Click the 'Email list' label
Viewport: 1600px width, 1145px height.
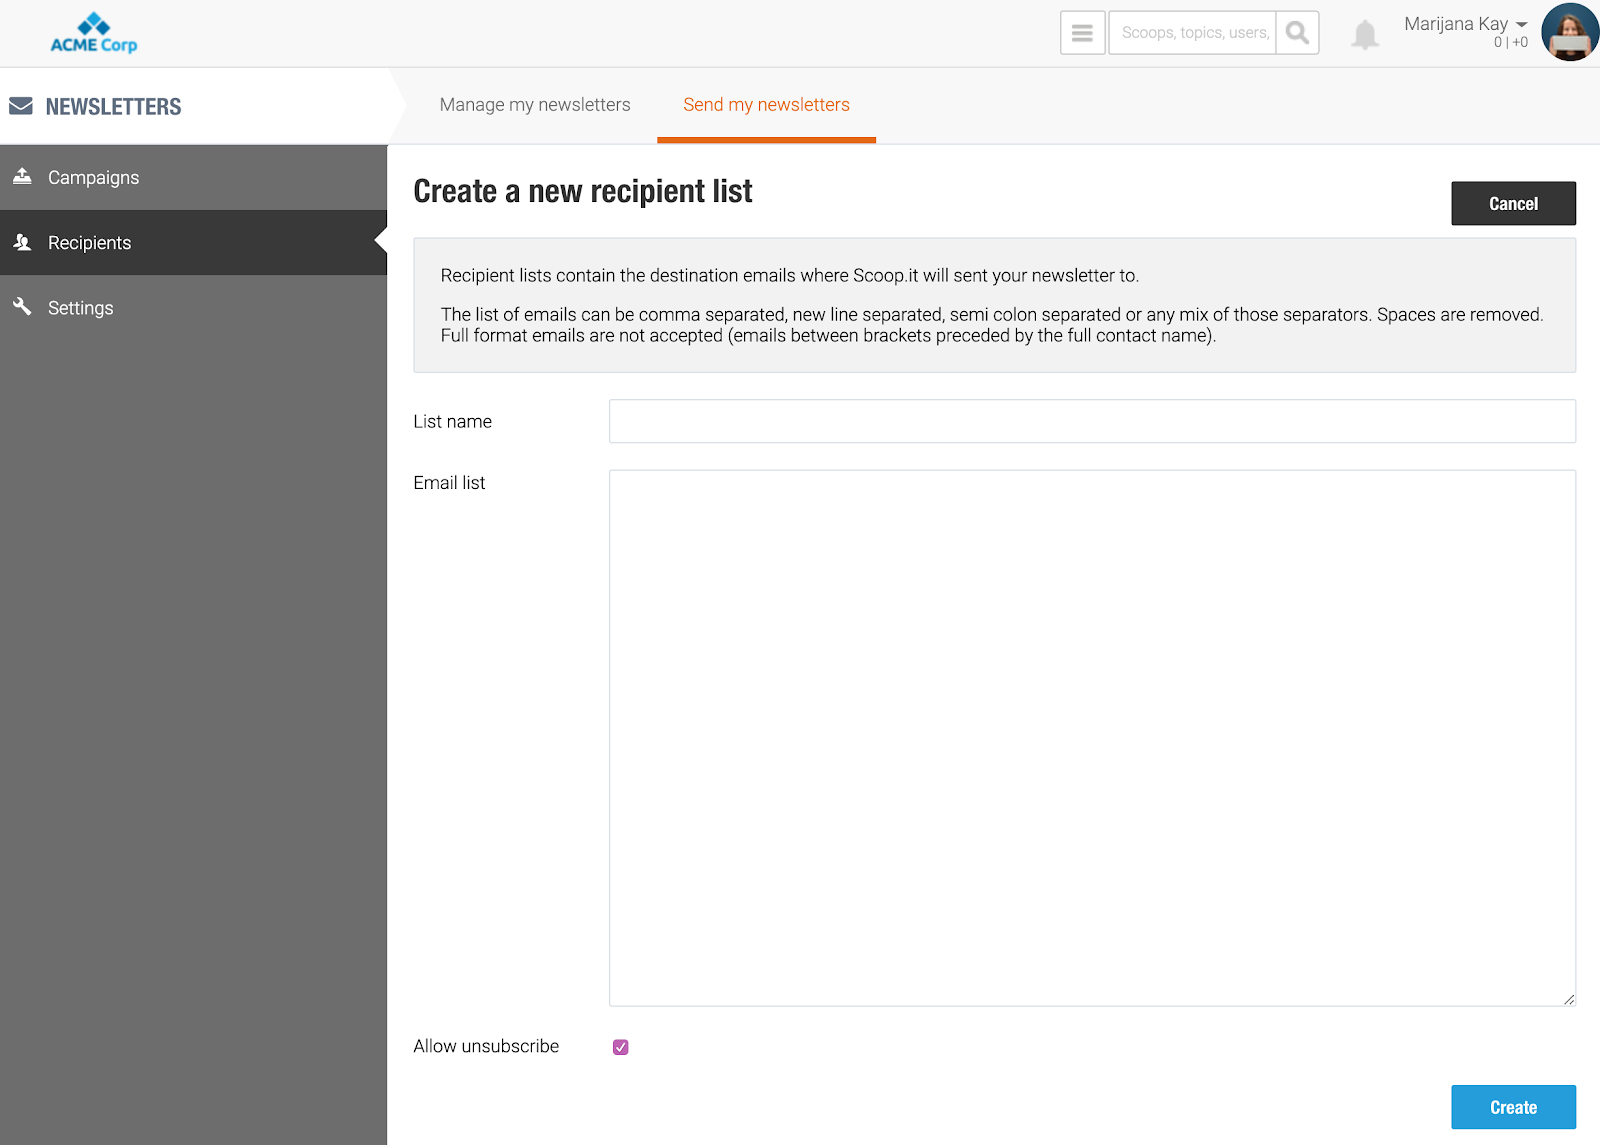coord(449,483)
